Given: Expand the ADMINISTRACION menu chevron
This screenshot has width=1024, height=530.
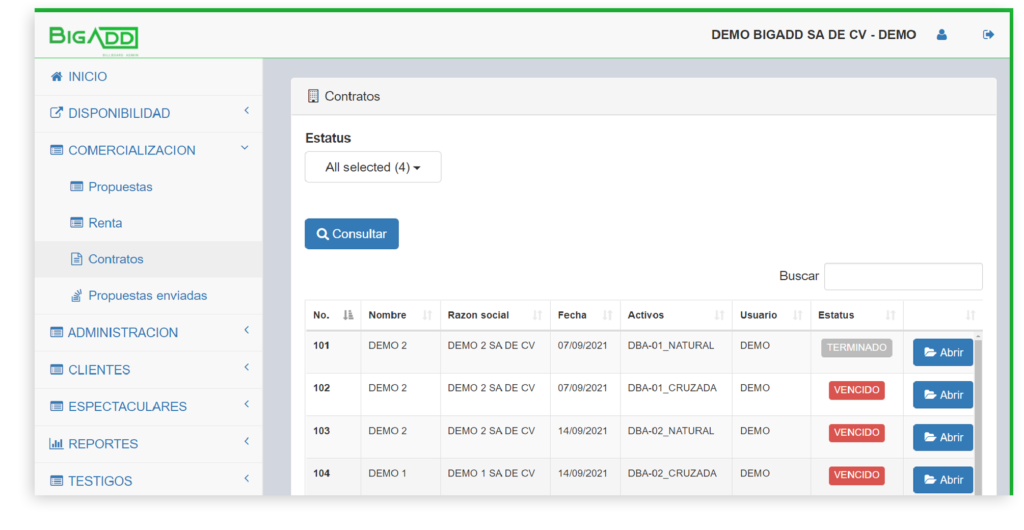Looking at the screenshot, I should click(x=246, y=330).
